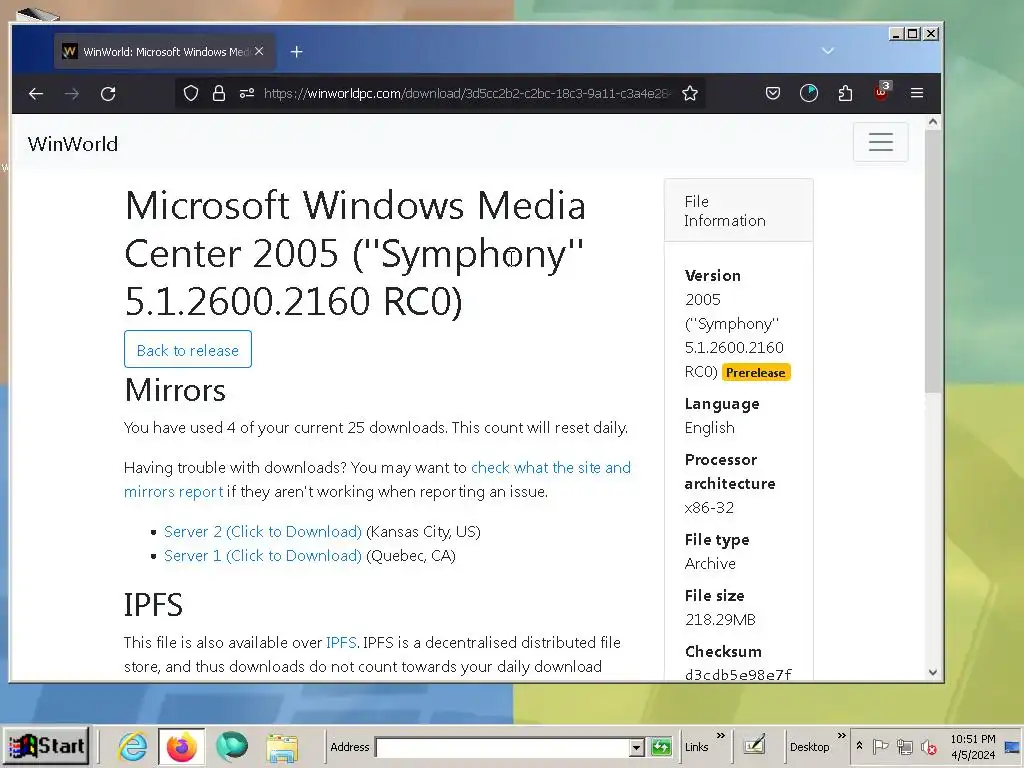
Task: Click the taskbar Address input field
Action: tap(502, 747)
